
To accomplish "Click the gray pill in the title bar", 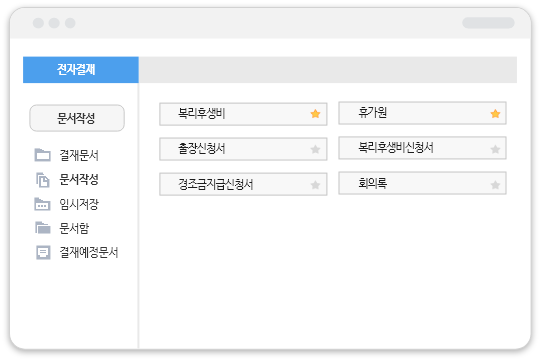I will pyautogui.click(x=488, y=23).
